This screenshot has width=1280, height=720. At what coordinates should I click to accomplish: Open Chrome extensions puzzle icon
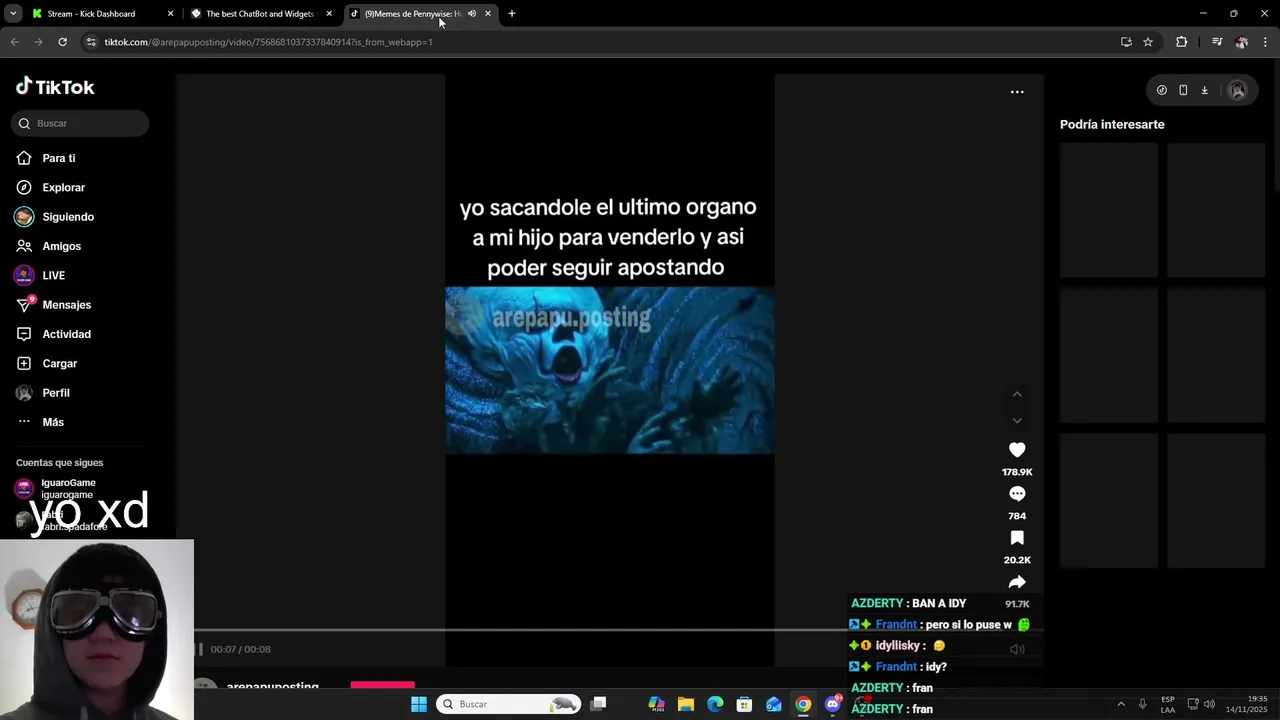pyautogui.click(x=1182, y=42)
